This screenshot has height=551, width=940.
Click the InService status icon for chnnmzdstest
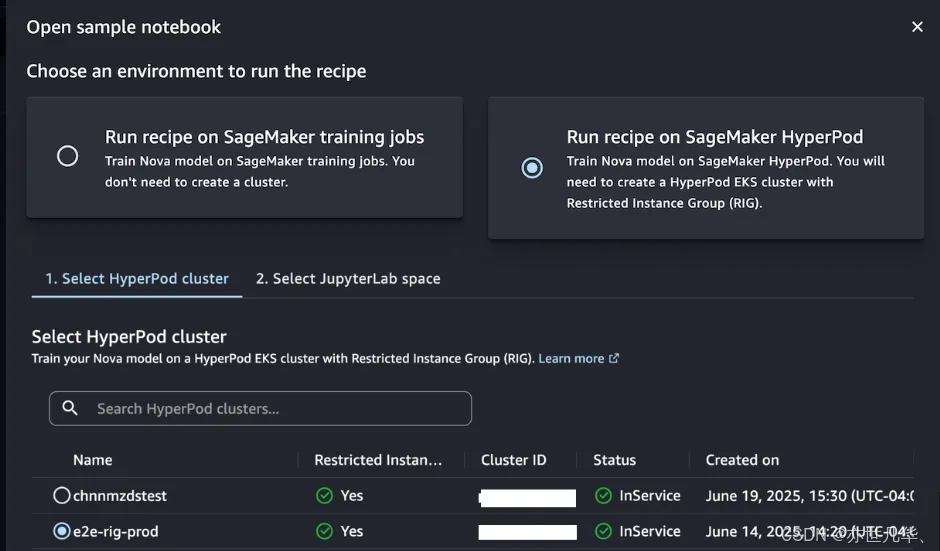click(603, 495)
